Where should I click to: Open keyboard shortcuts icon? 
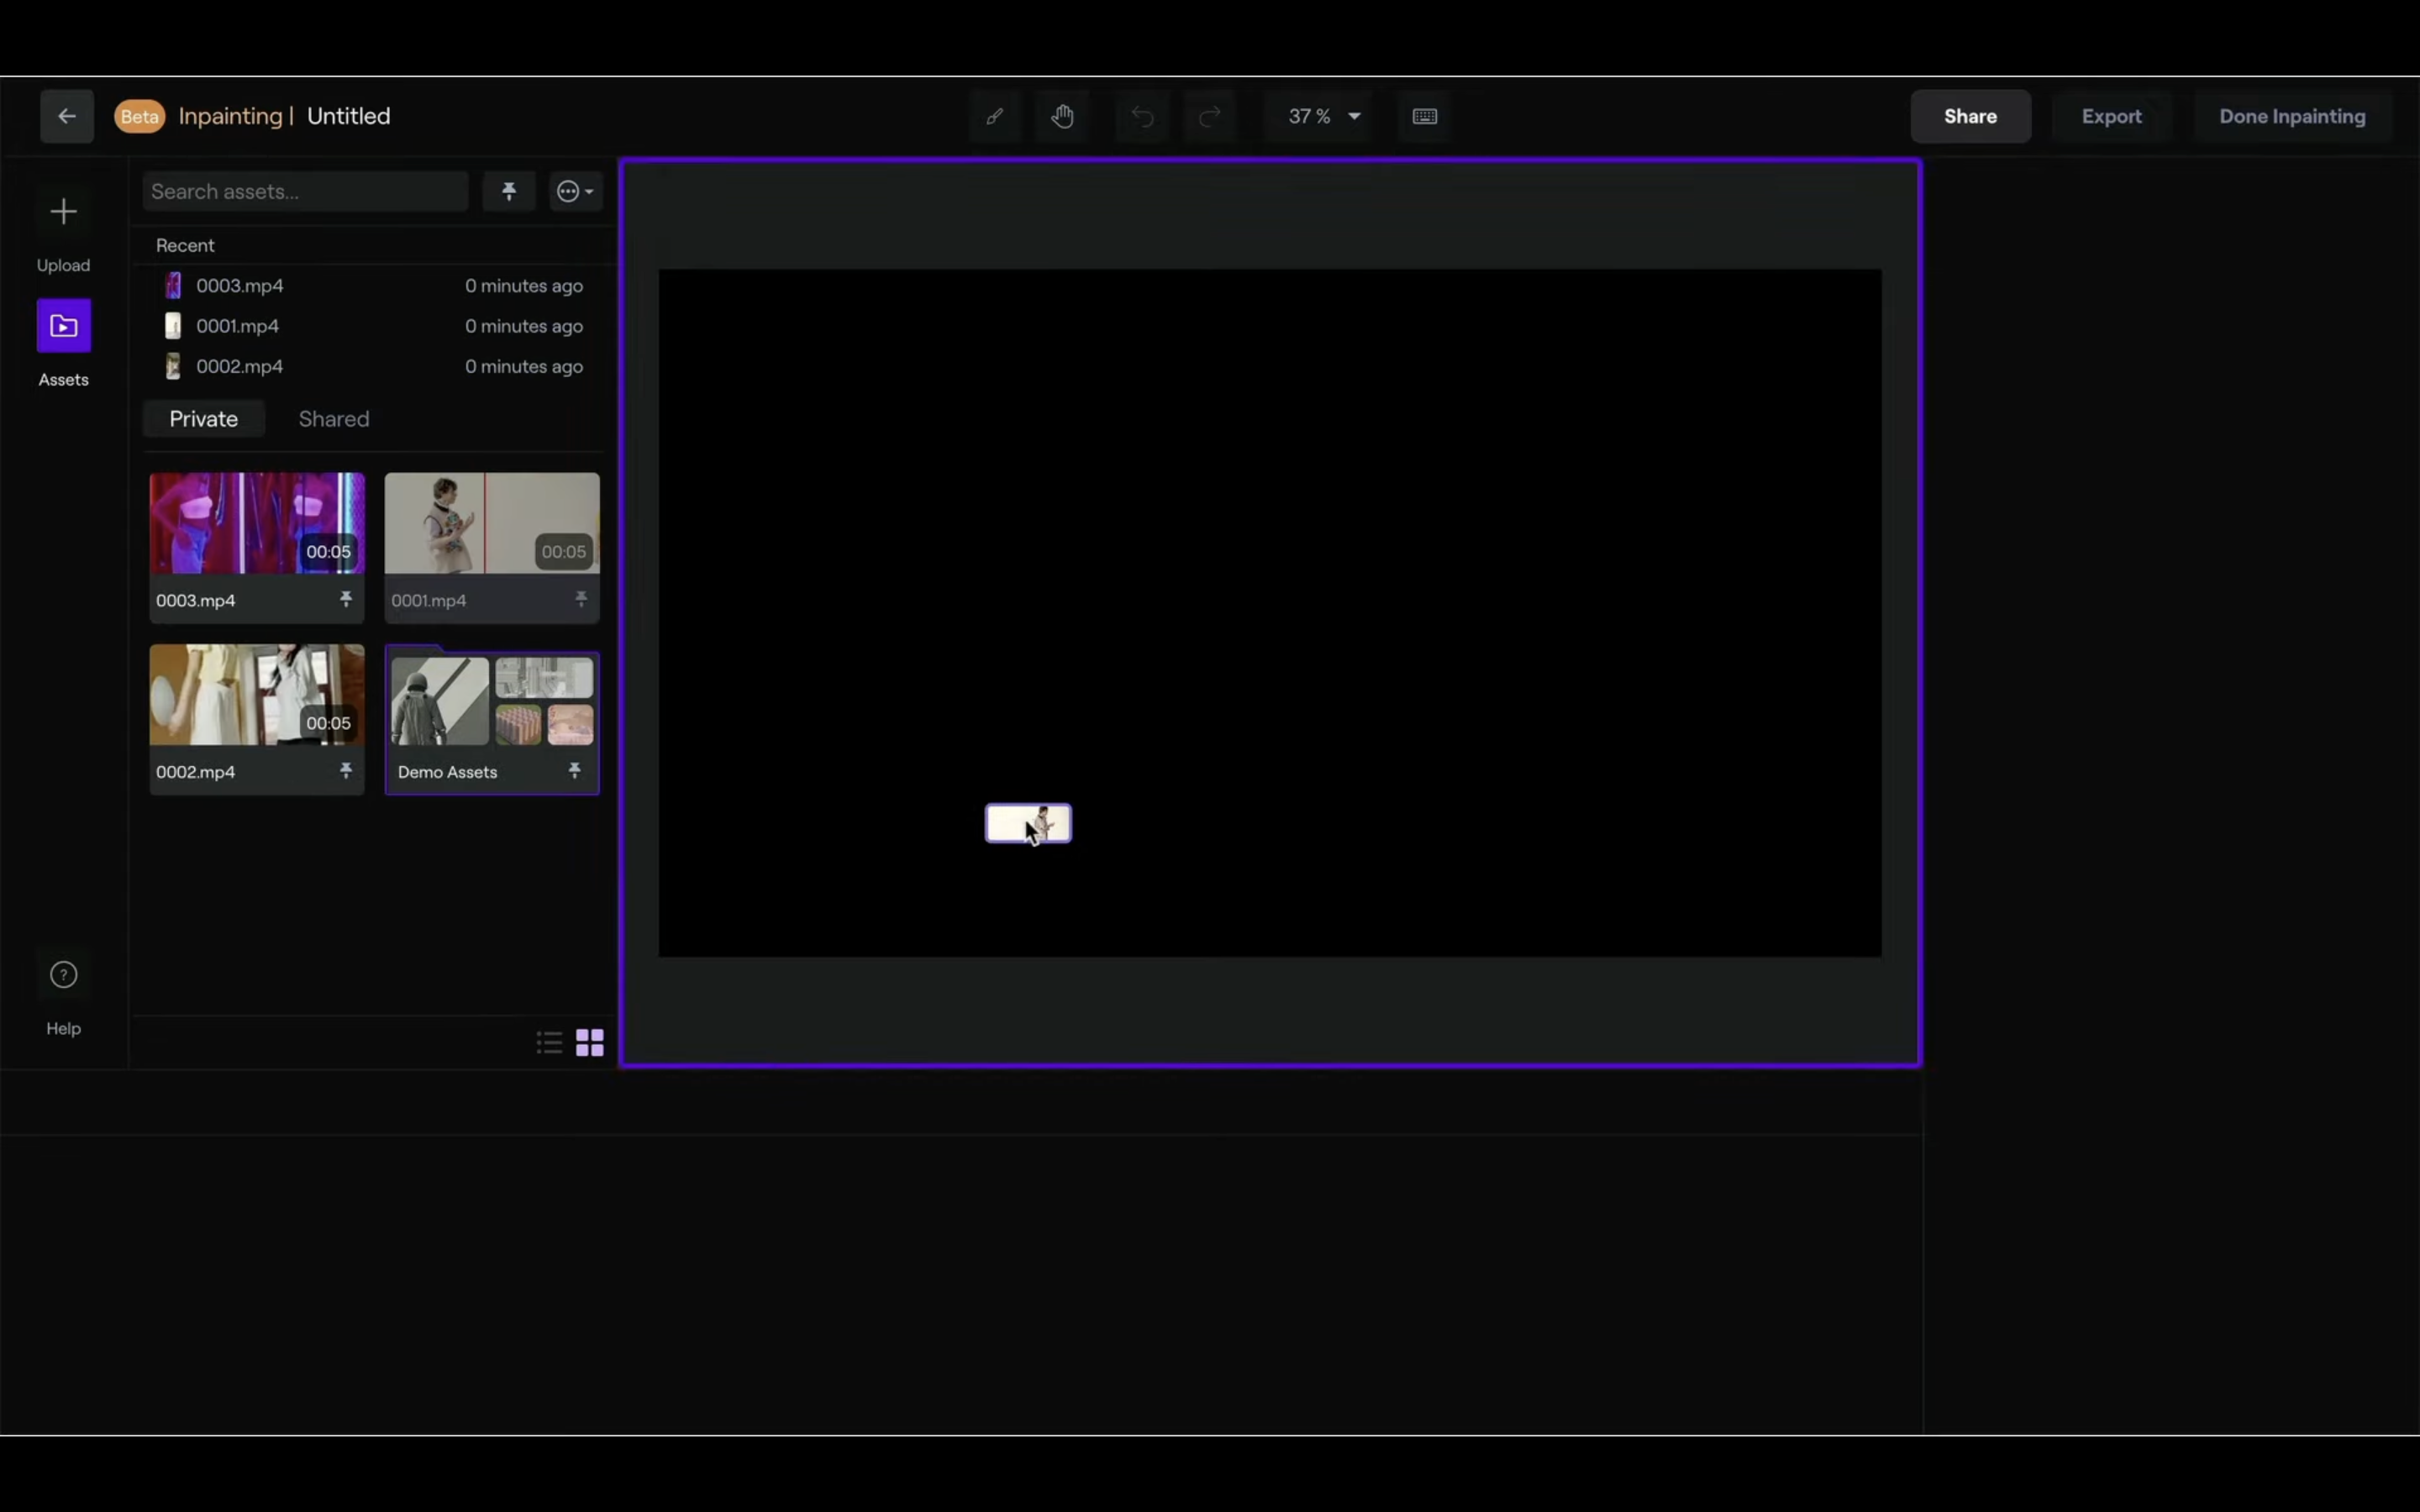pos(1425,117)
